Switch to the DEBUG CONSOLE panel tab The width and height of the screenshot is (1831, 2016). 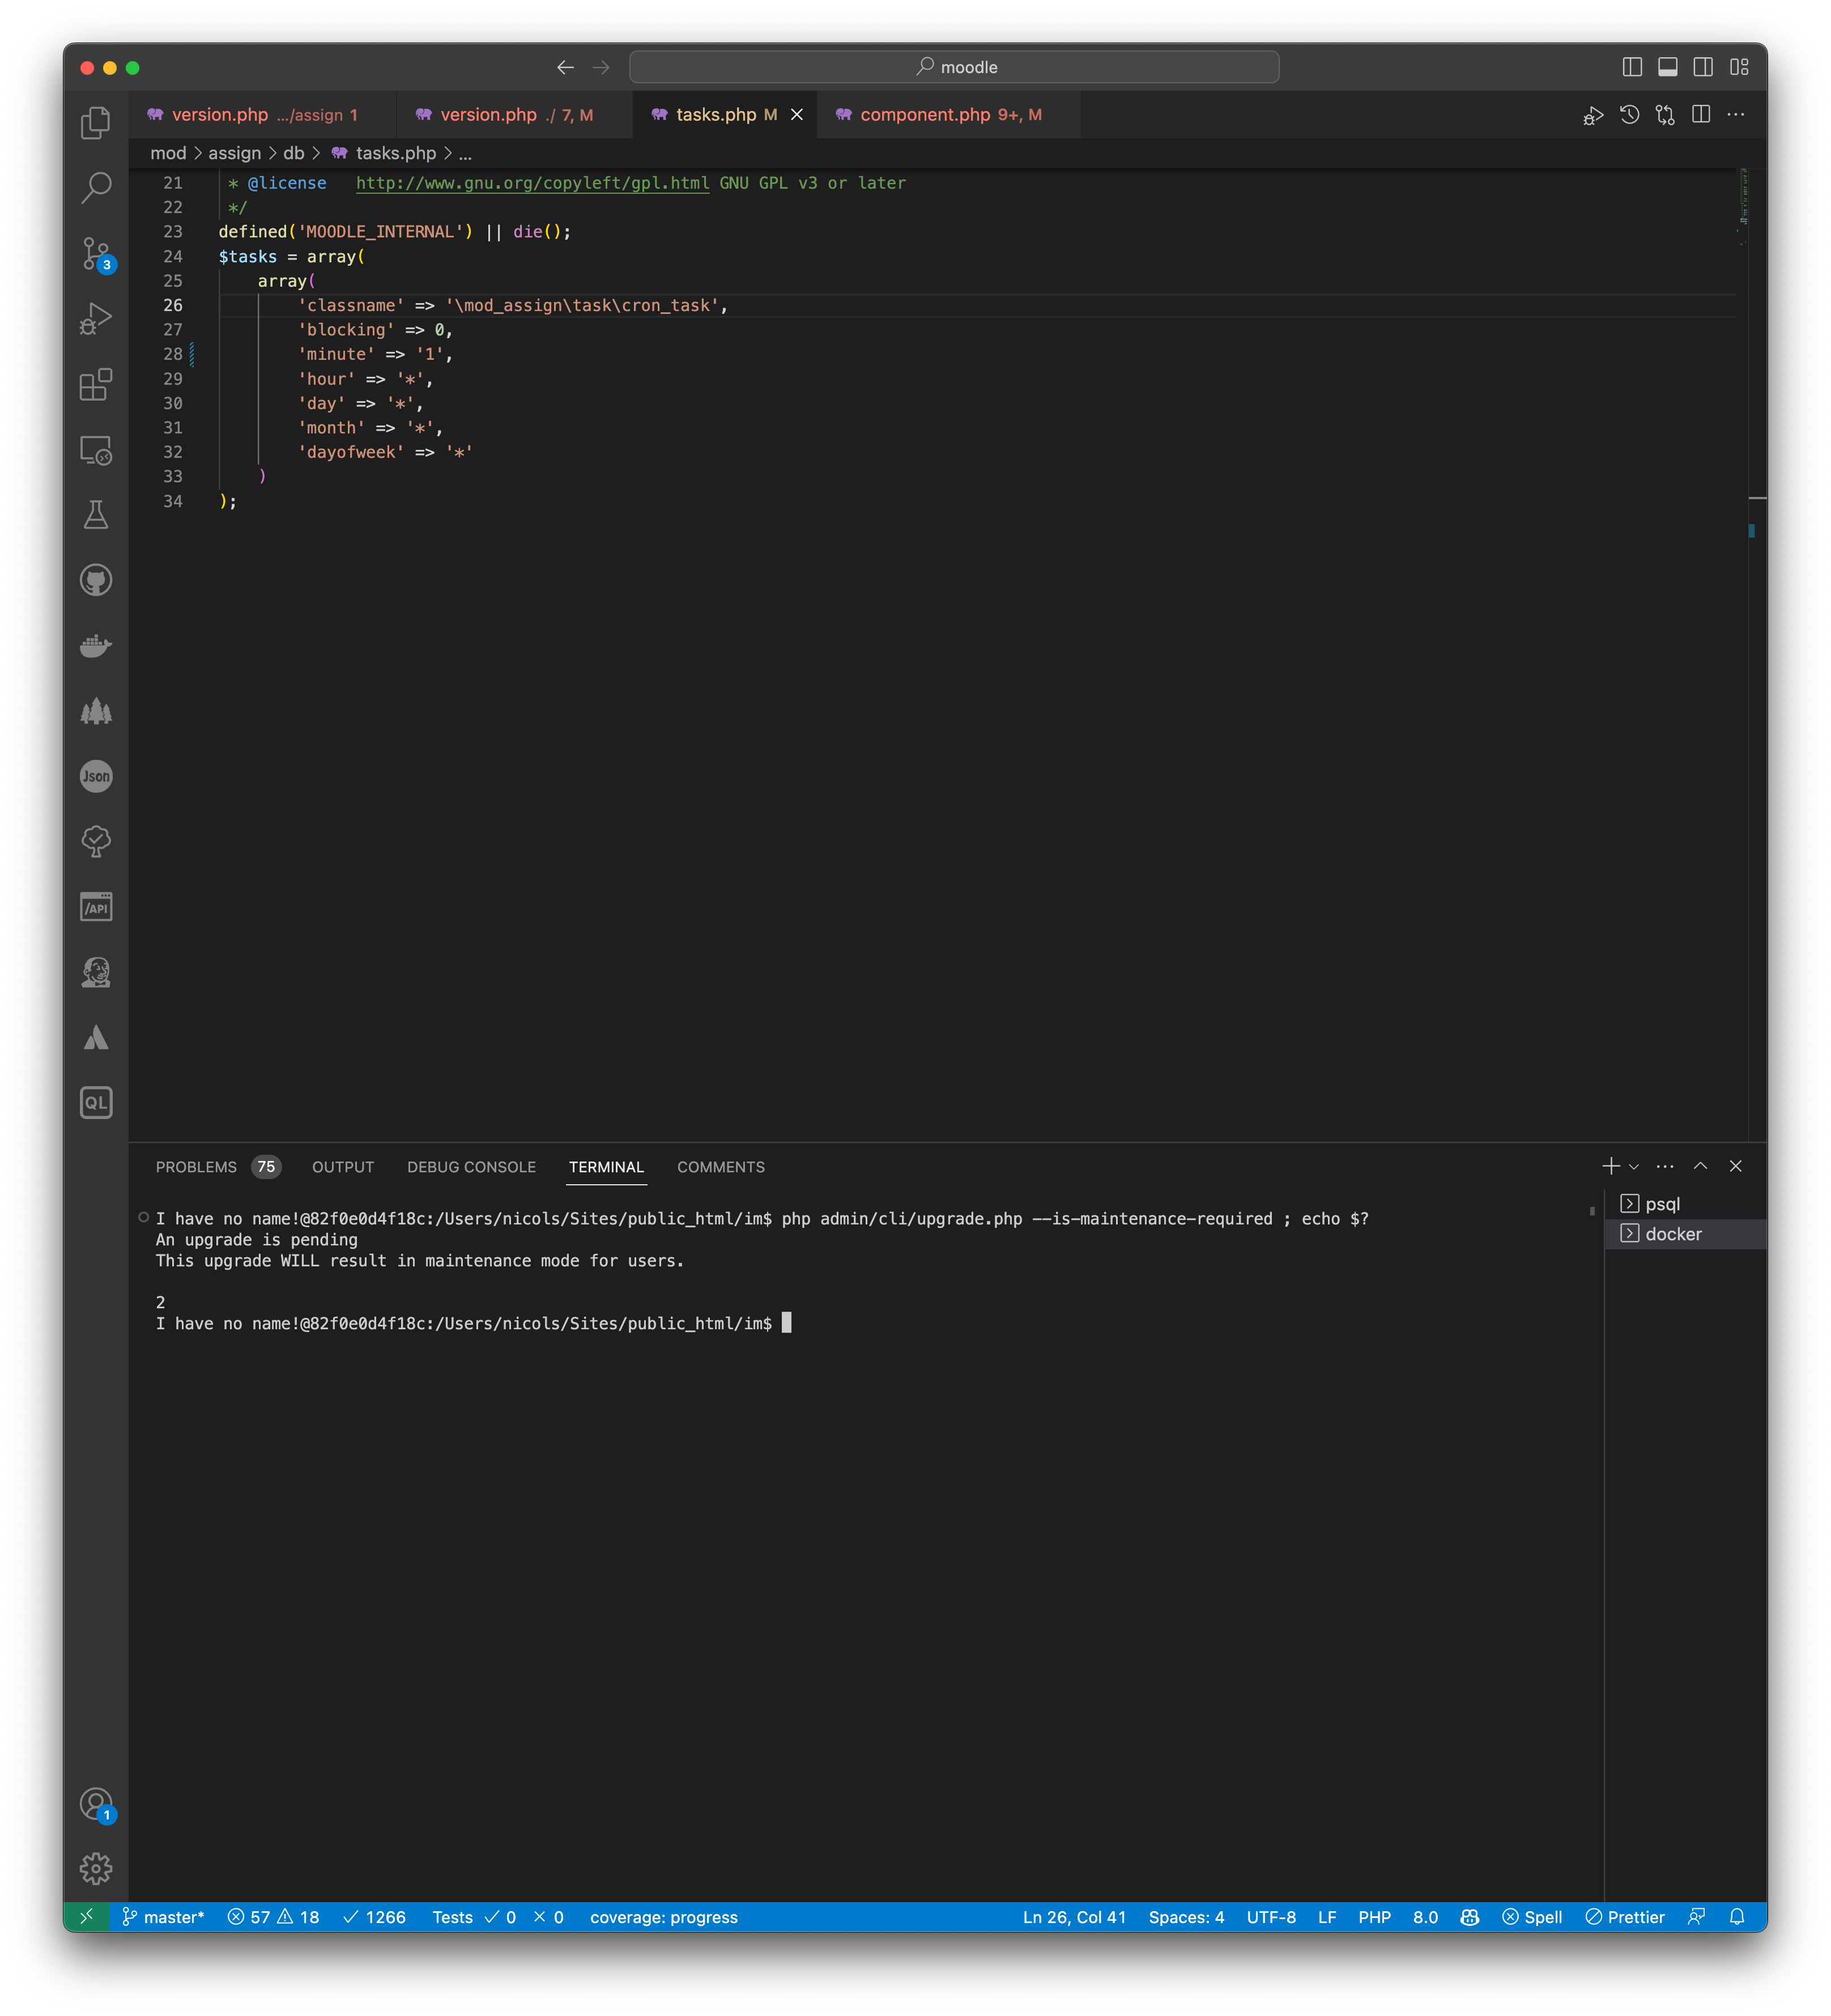click(471, 1167)
